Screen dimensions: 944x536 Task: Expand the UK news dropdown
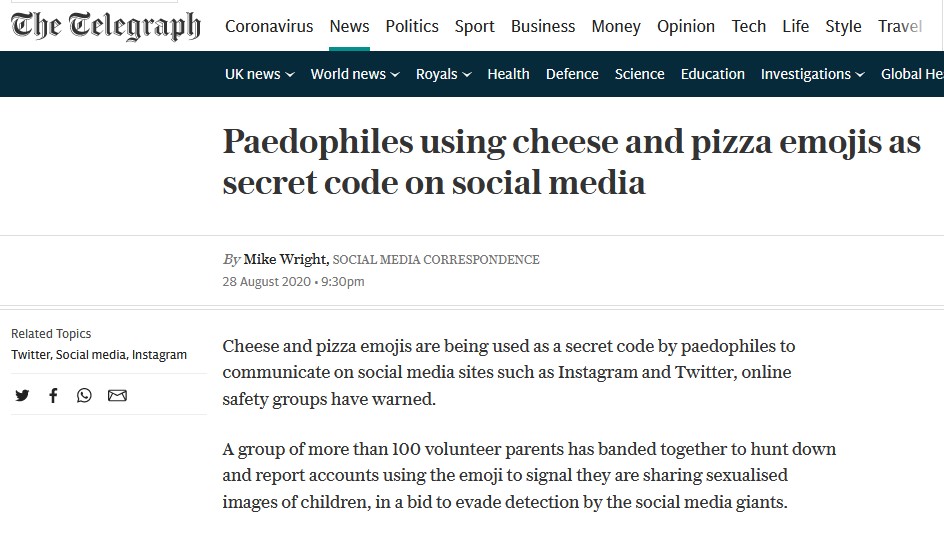tap(259, 74)
